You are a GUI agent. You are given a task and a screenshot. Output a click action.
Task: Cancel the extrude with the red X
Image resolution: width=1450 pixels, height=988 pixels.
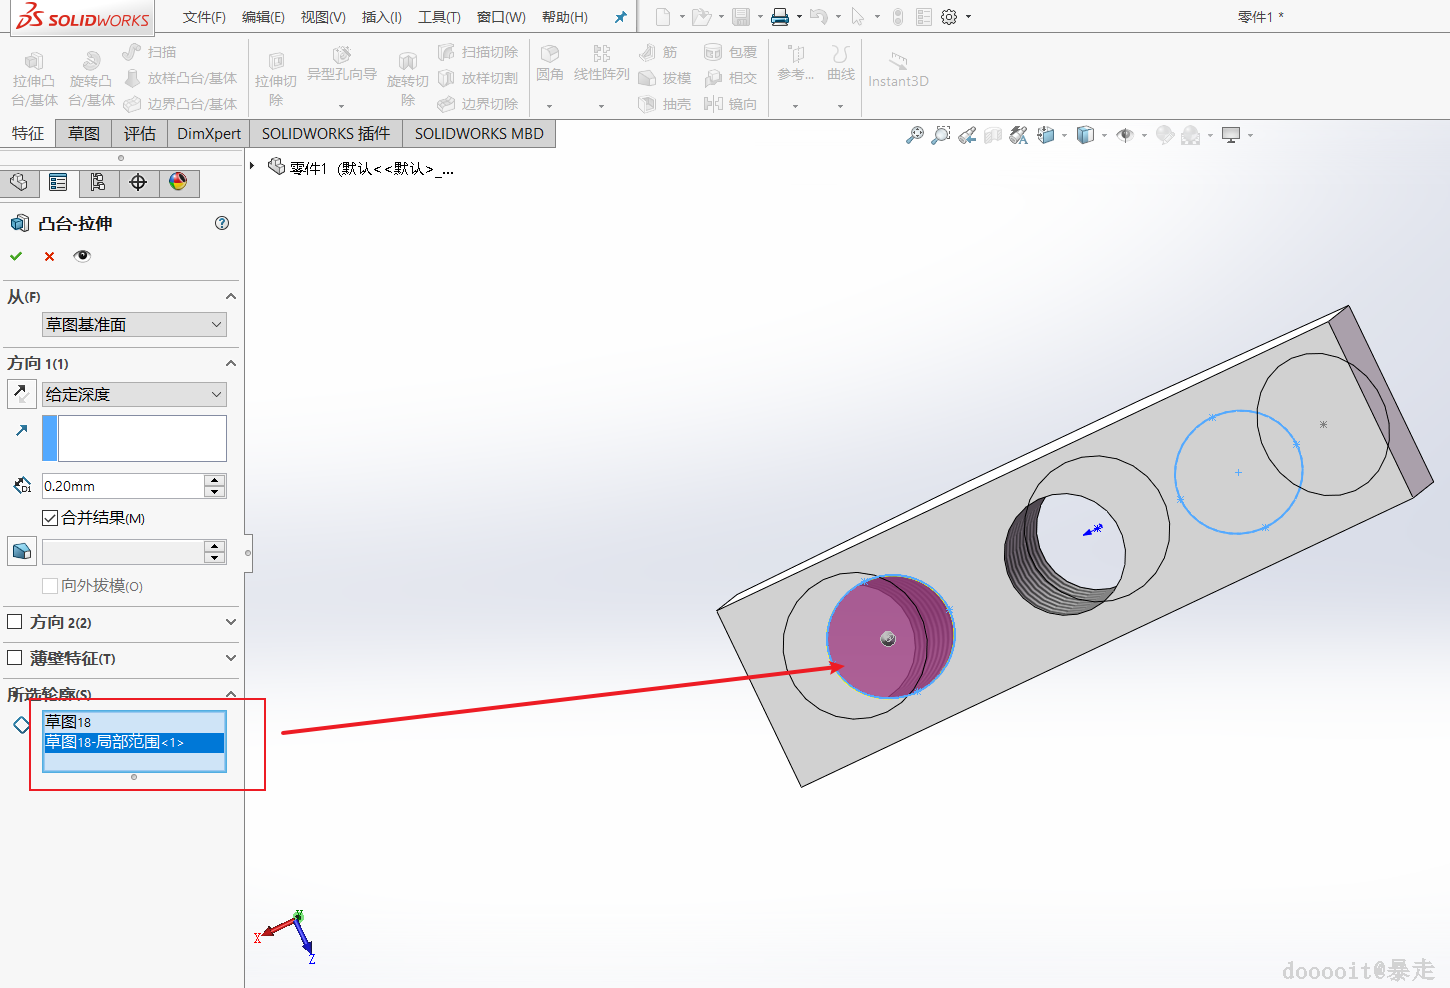point(49,256)
